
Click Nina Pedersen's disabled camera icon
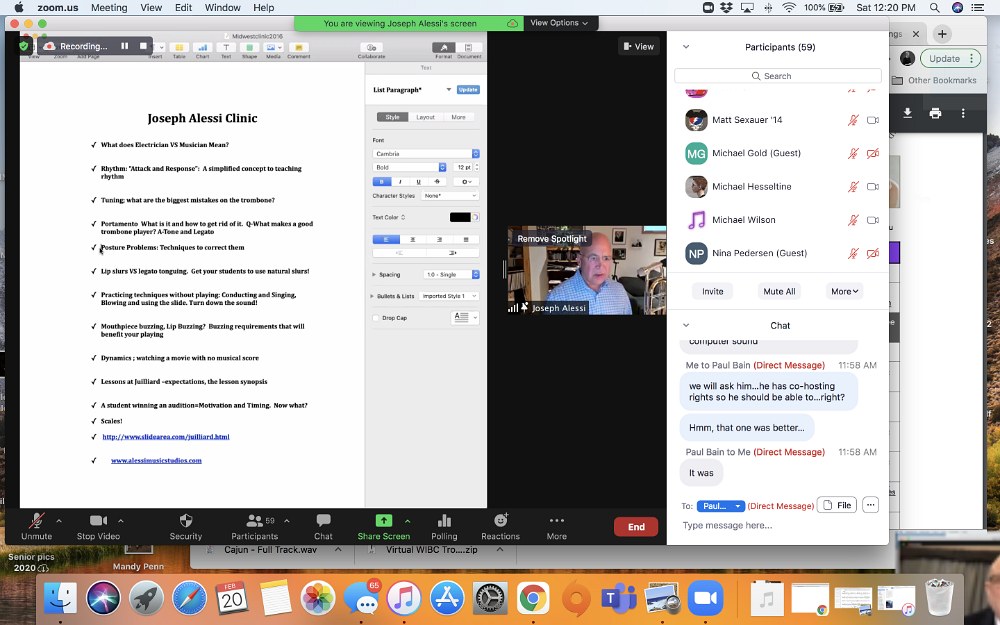(x=872, y=253)
